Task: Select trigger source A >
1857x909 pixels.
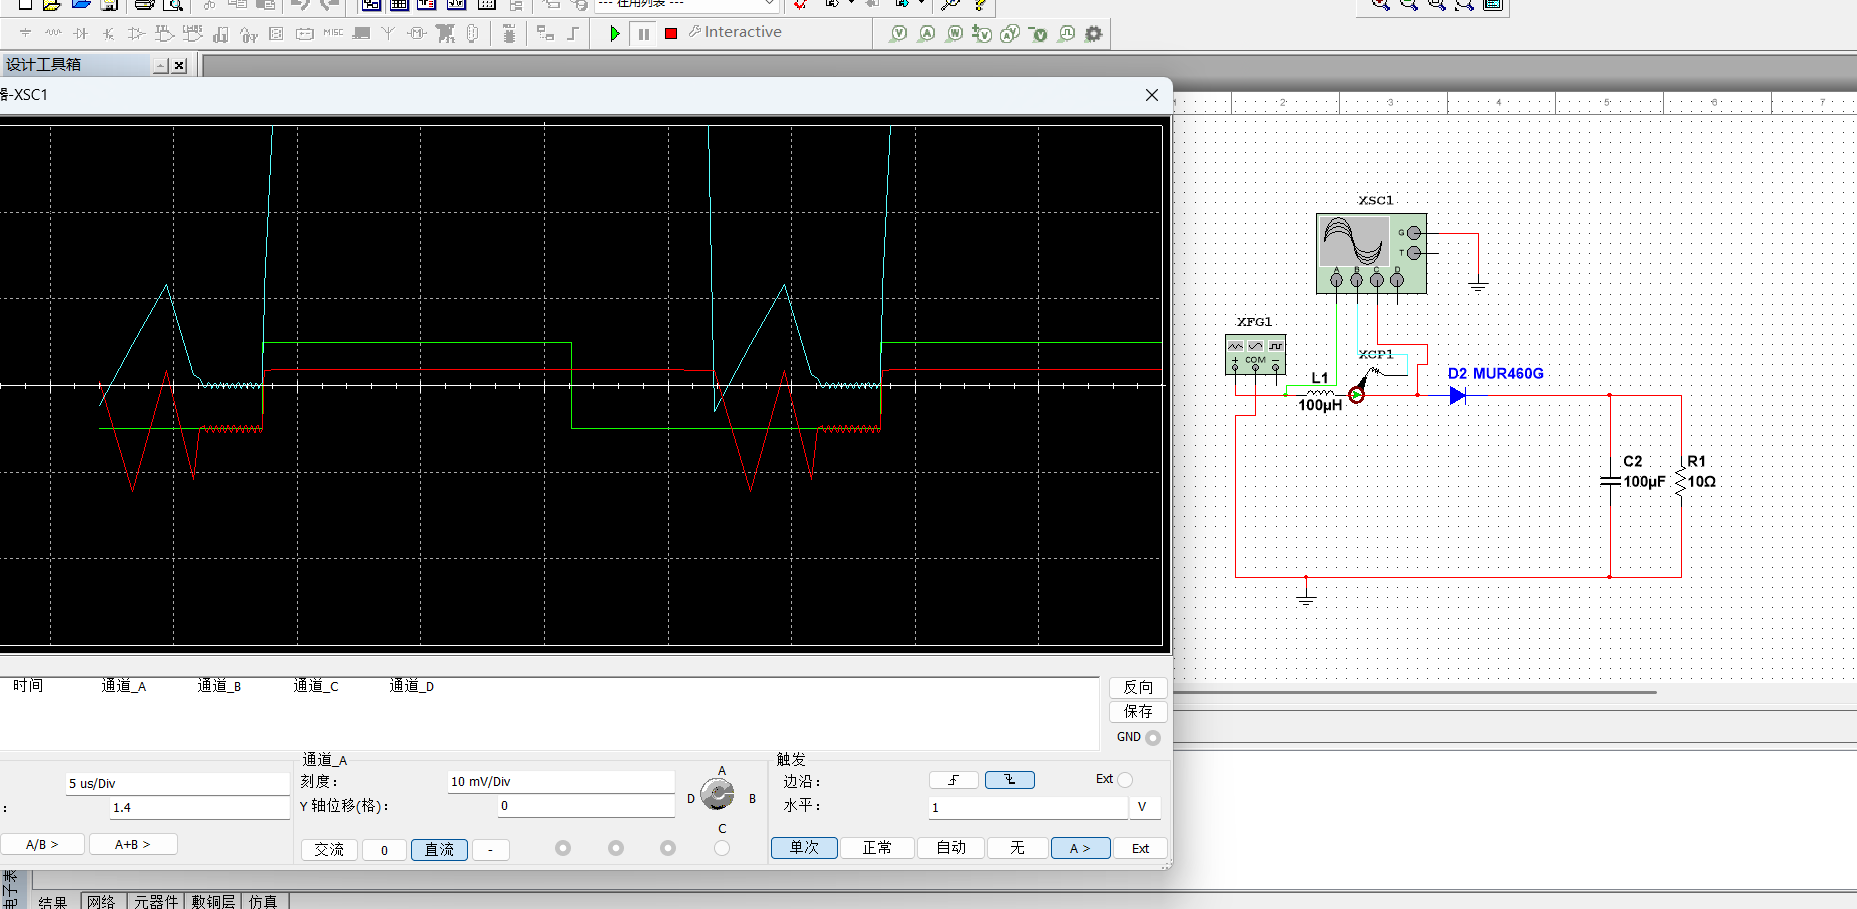Action: (x=1080, y=848)
